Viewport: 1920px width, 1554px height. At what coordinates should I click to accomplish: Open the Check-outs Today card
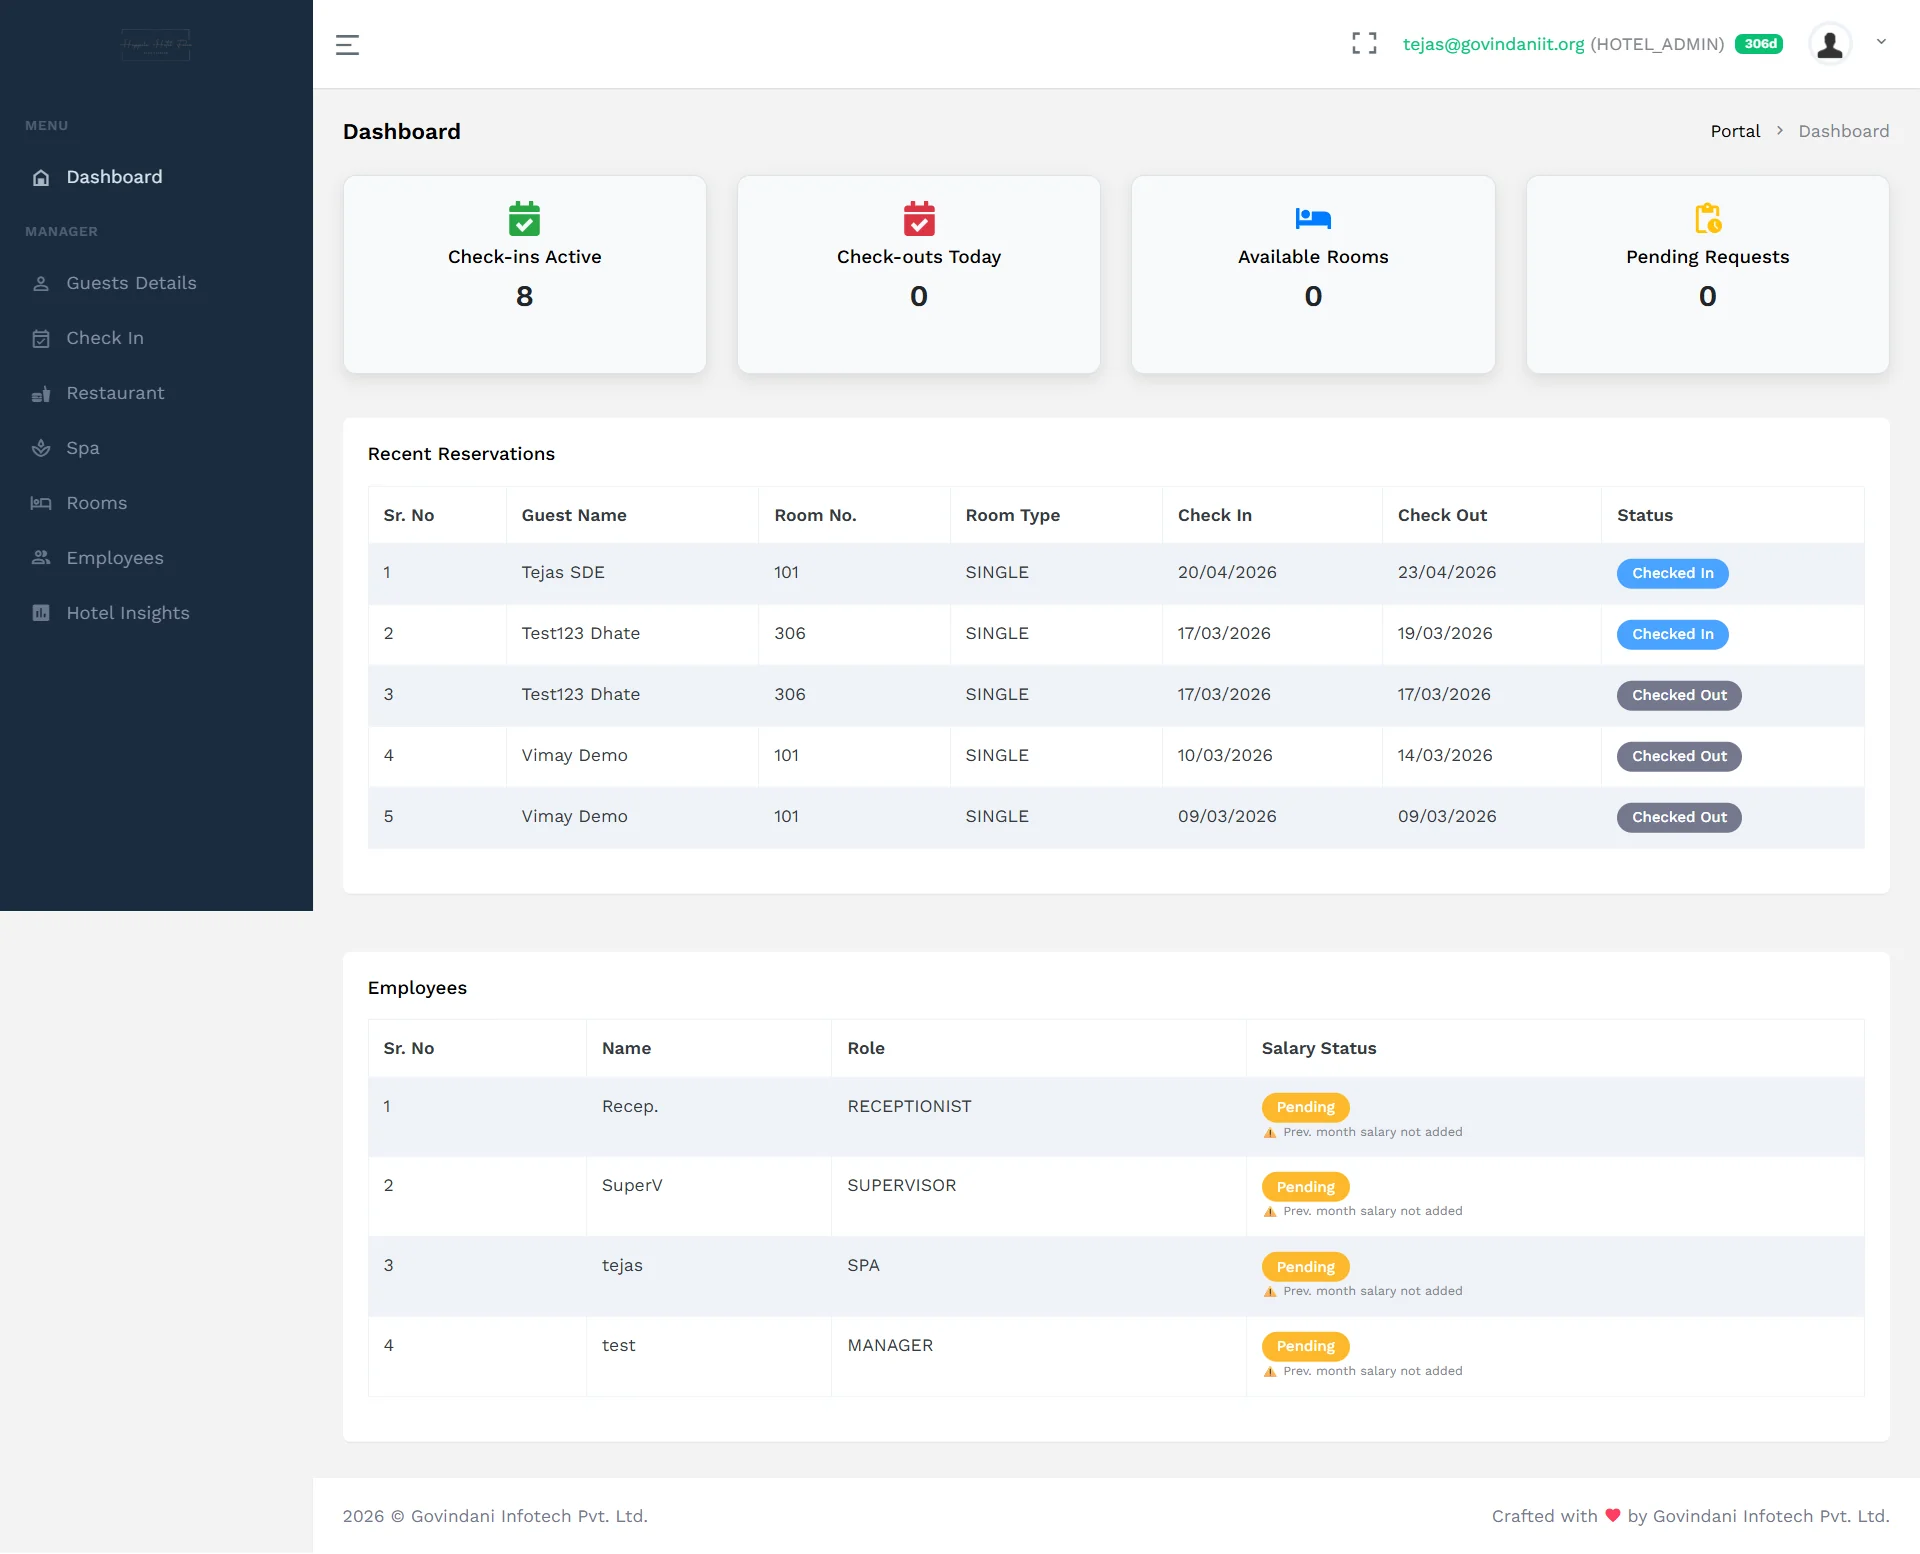(919, 275)
